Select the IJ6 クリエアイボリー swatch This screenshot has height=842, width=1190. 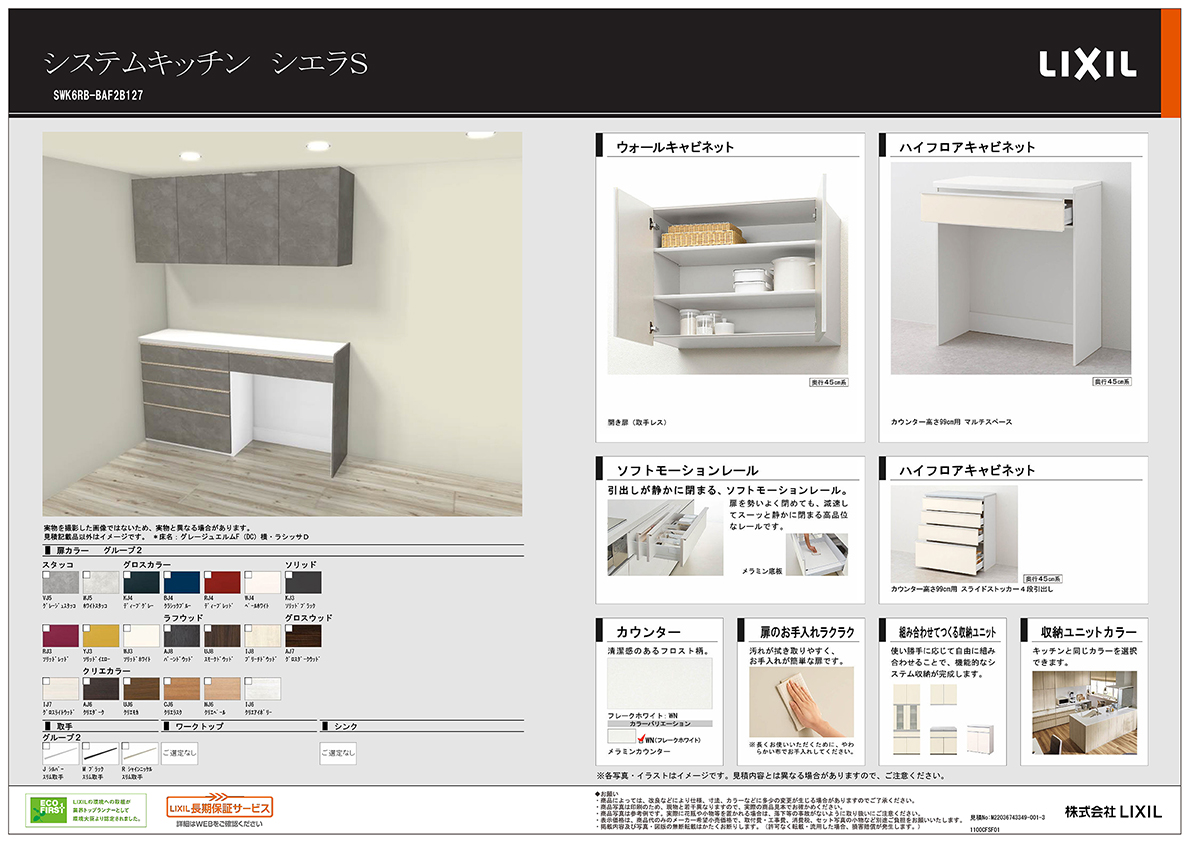click(x=263, y=689)
